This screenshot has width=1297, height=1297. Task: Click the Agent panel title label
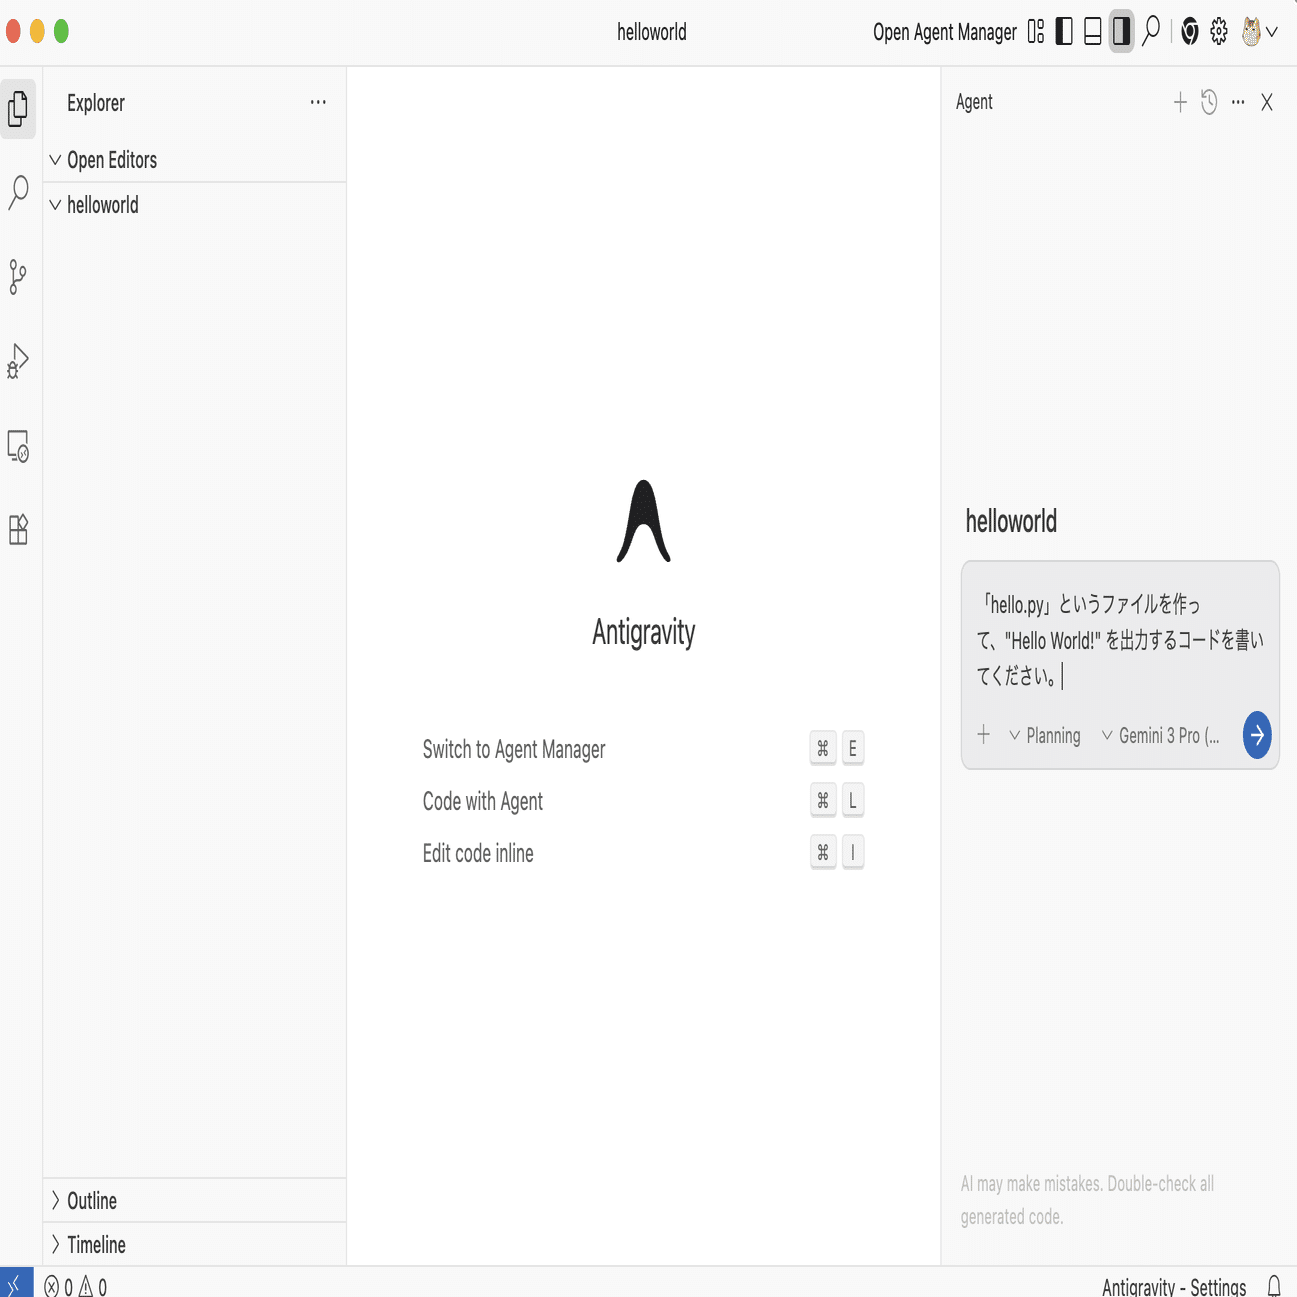pyautogui.click(x=974, y=102)
